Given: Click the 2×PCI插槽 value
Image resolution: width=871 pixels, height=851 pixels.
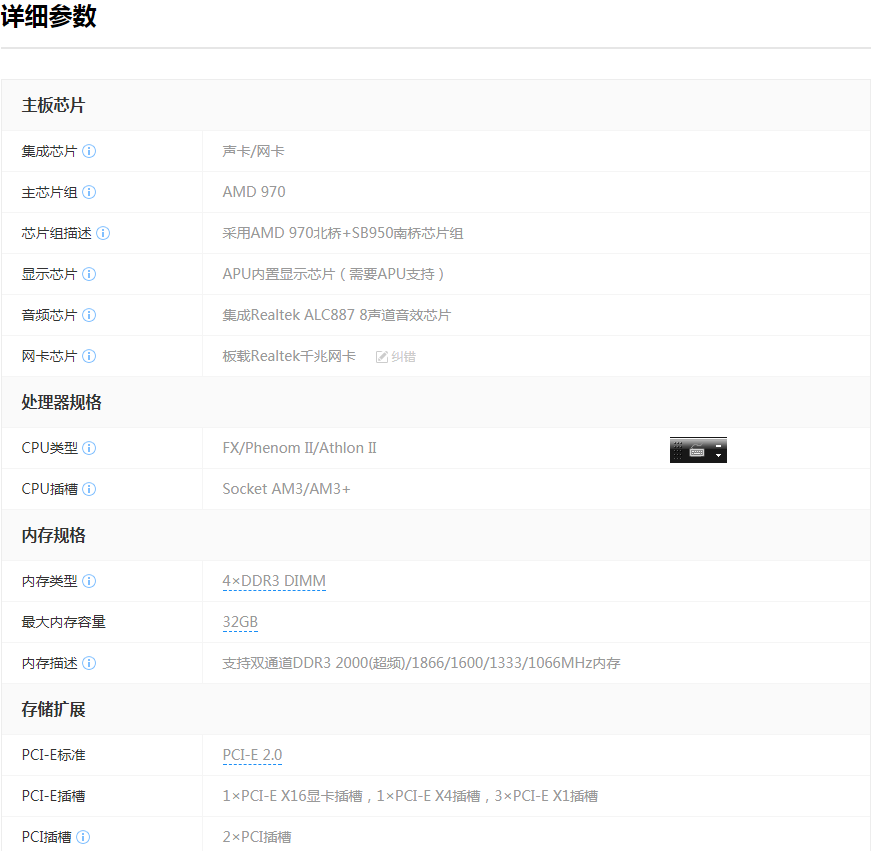Looking at the screenshot, I should pyautogui.click(x=257, y=837).
